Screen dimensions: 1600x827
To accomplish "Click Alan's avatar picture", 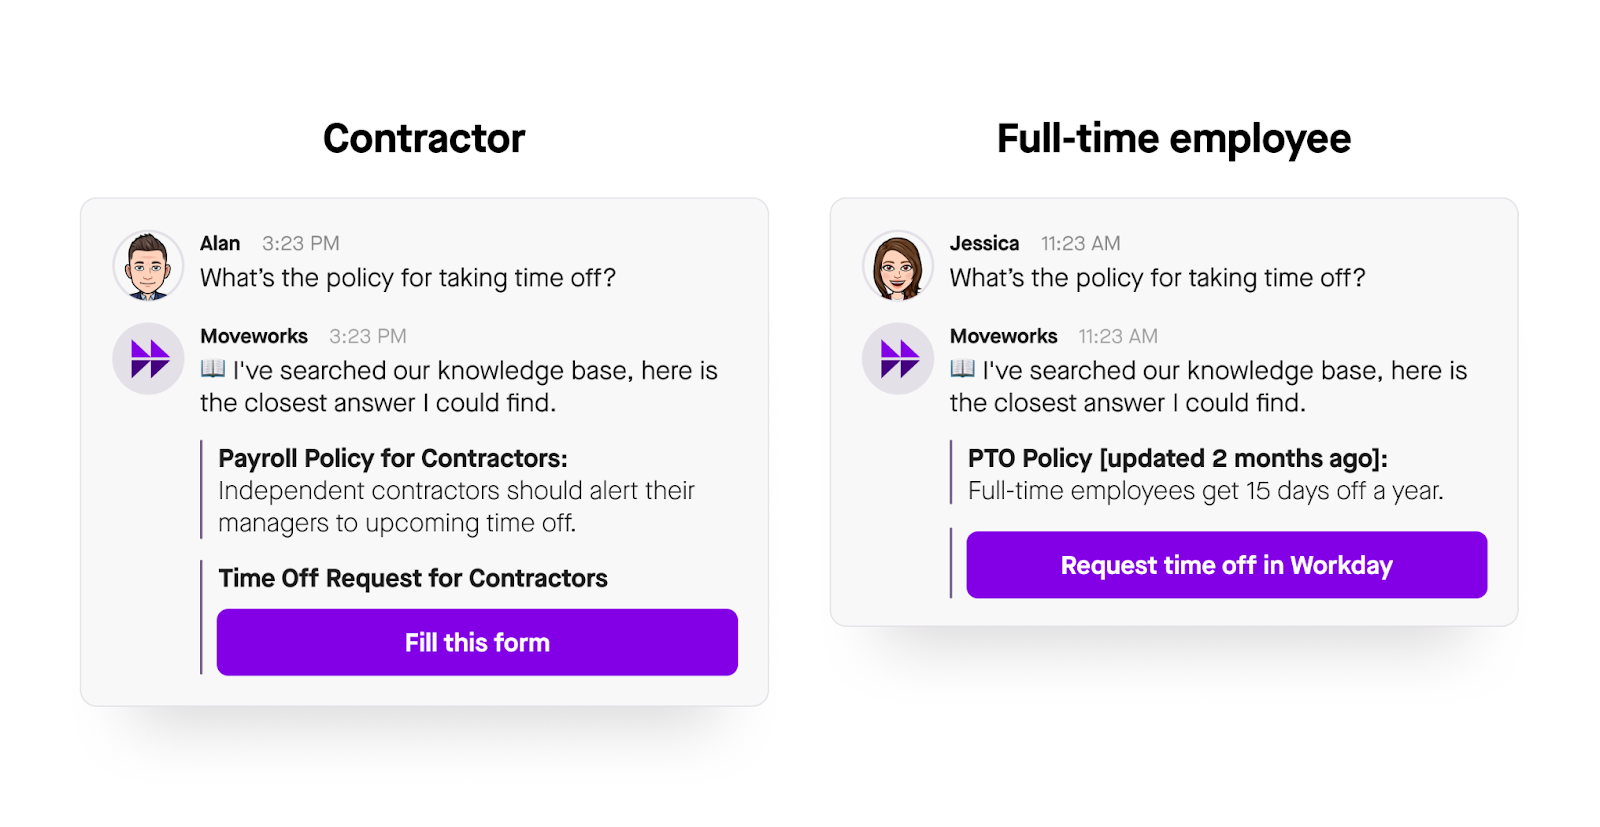I will point(146,265).
